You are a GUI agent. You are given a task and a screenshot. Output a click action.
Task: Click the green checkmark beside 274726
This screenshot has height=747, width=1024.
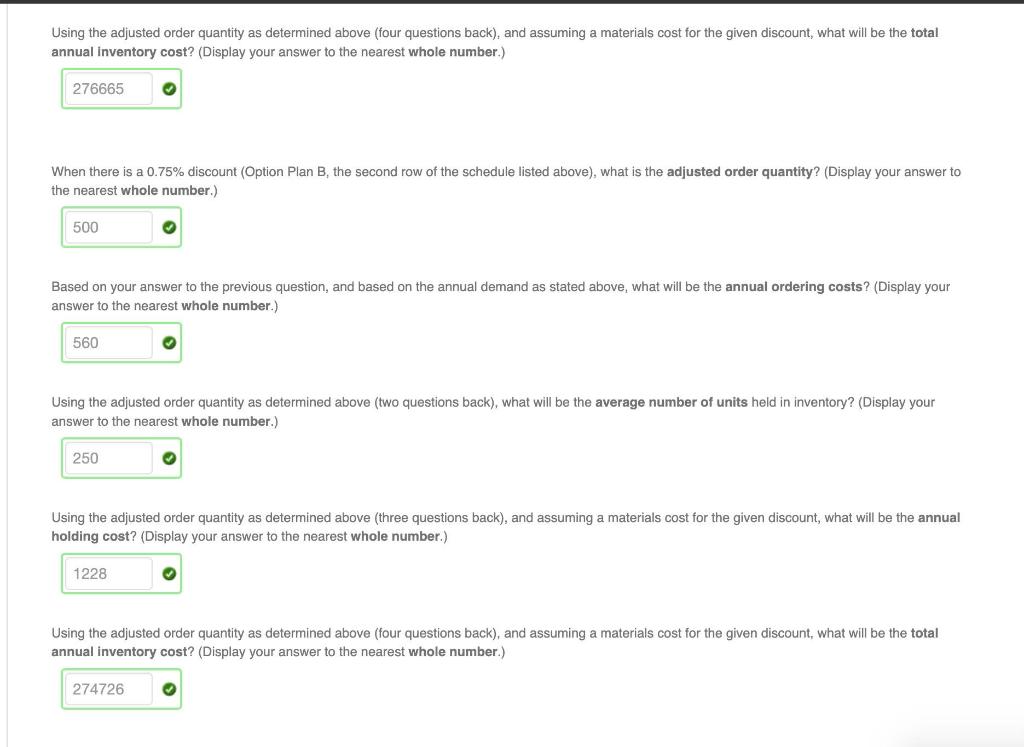tap(168, 689)
